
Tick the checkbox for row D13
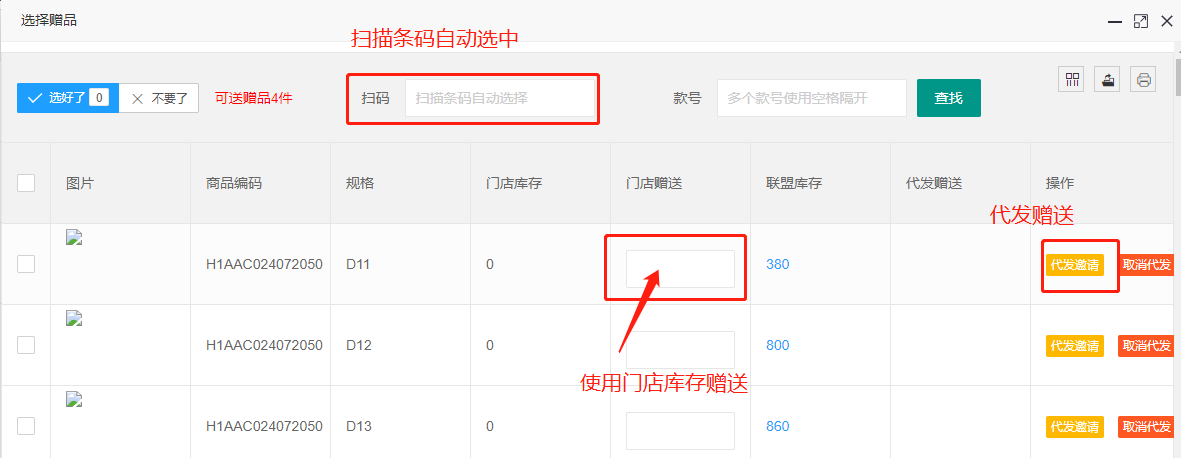26,426
